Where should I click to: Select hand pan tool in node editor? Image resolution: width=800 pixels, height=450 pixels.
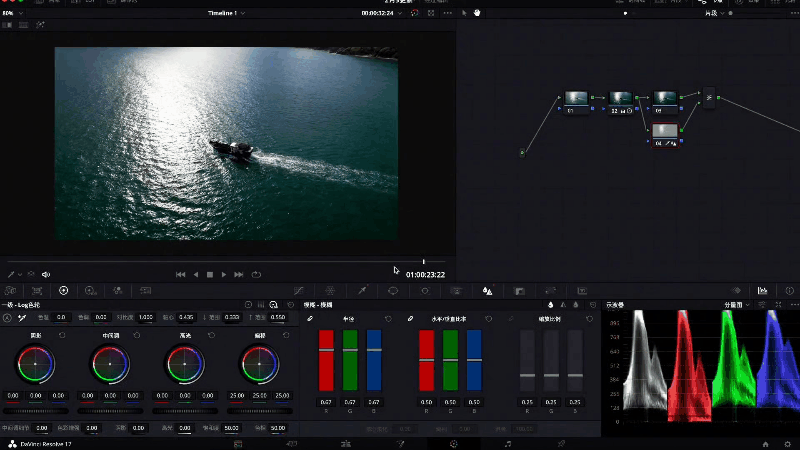click(x=477, y=13)
